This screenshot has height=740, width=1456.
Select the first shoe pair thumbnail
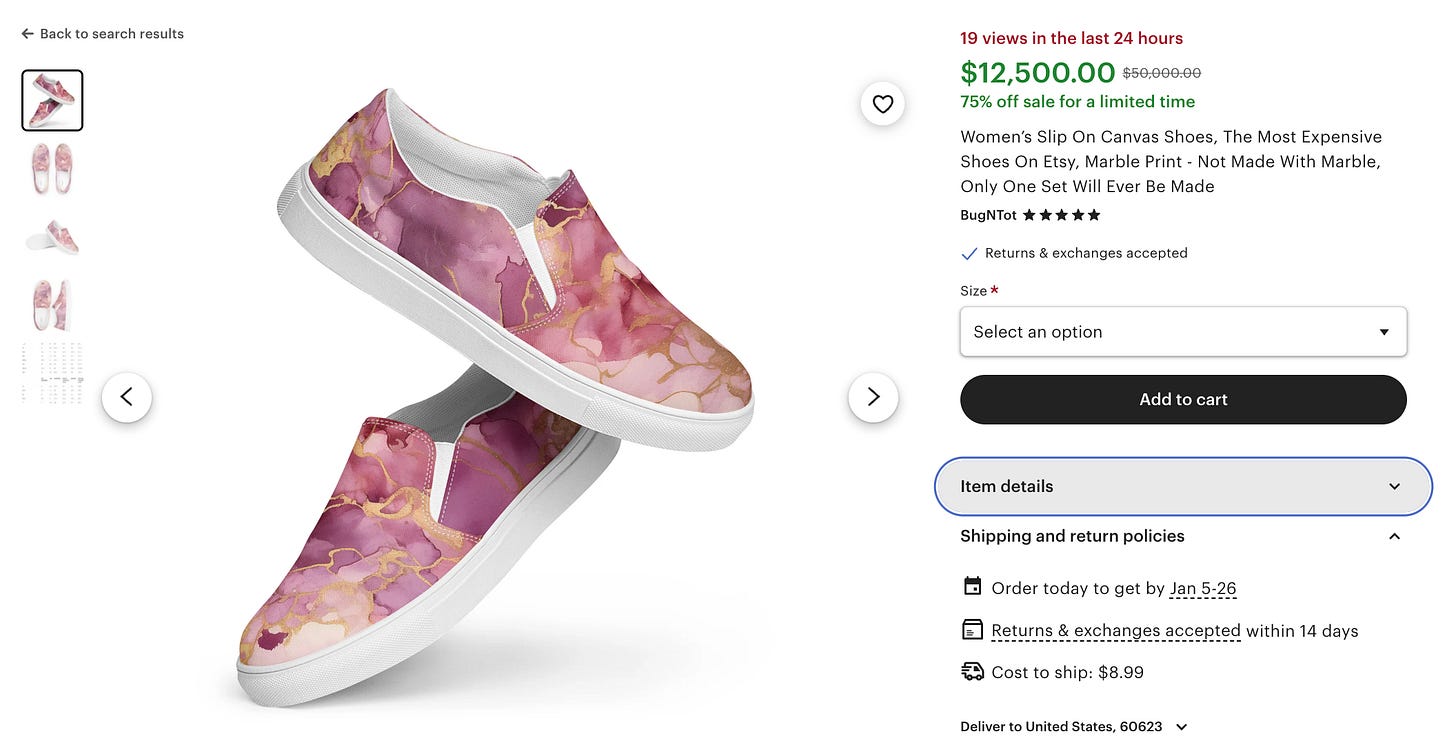(52, 101)
